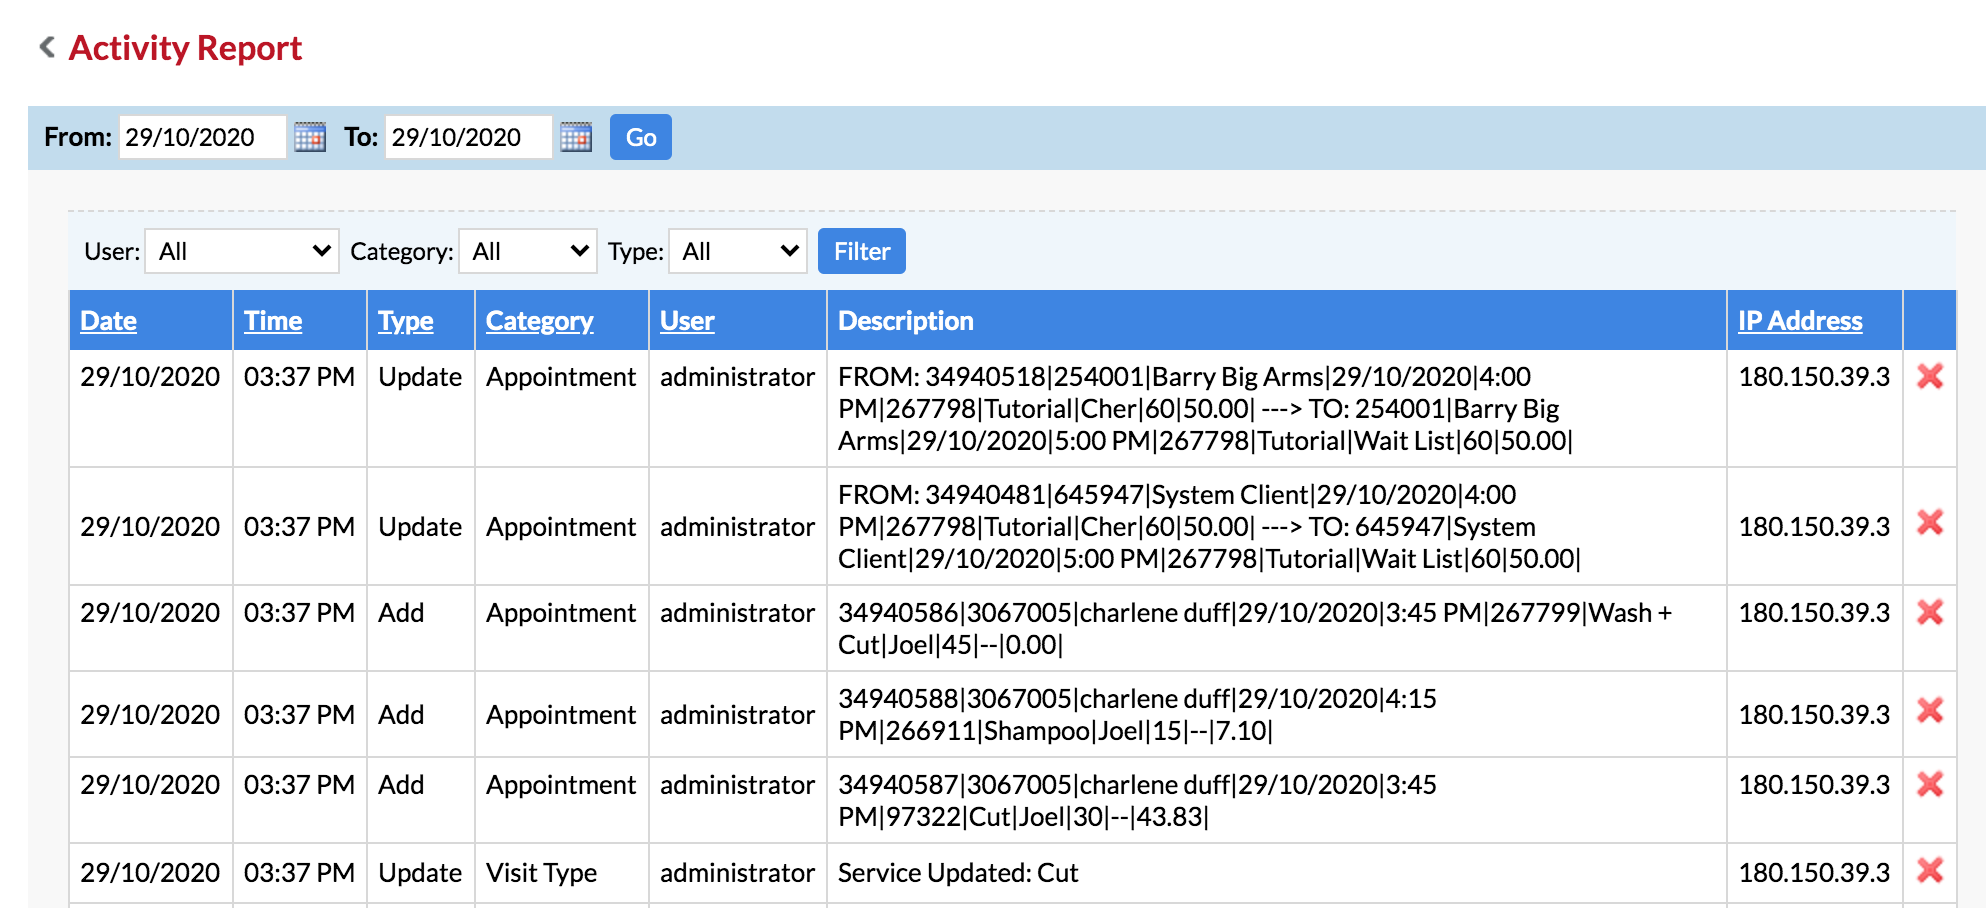The width and height of the screenshot is (1986, 908).
Task: Delete the Wash + Cut appointment entry
Action: click(1930, 612)
